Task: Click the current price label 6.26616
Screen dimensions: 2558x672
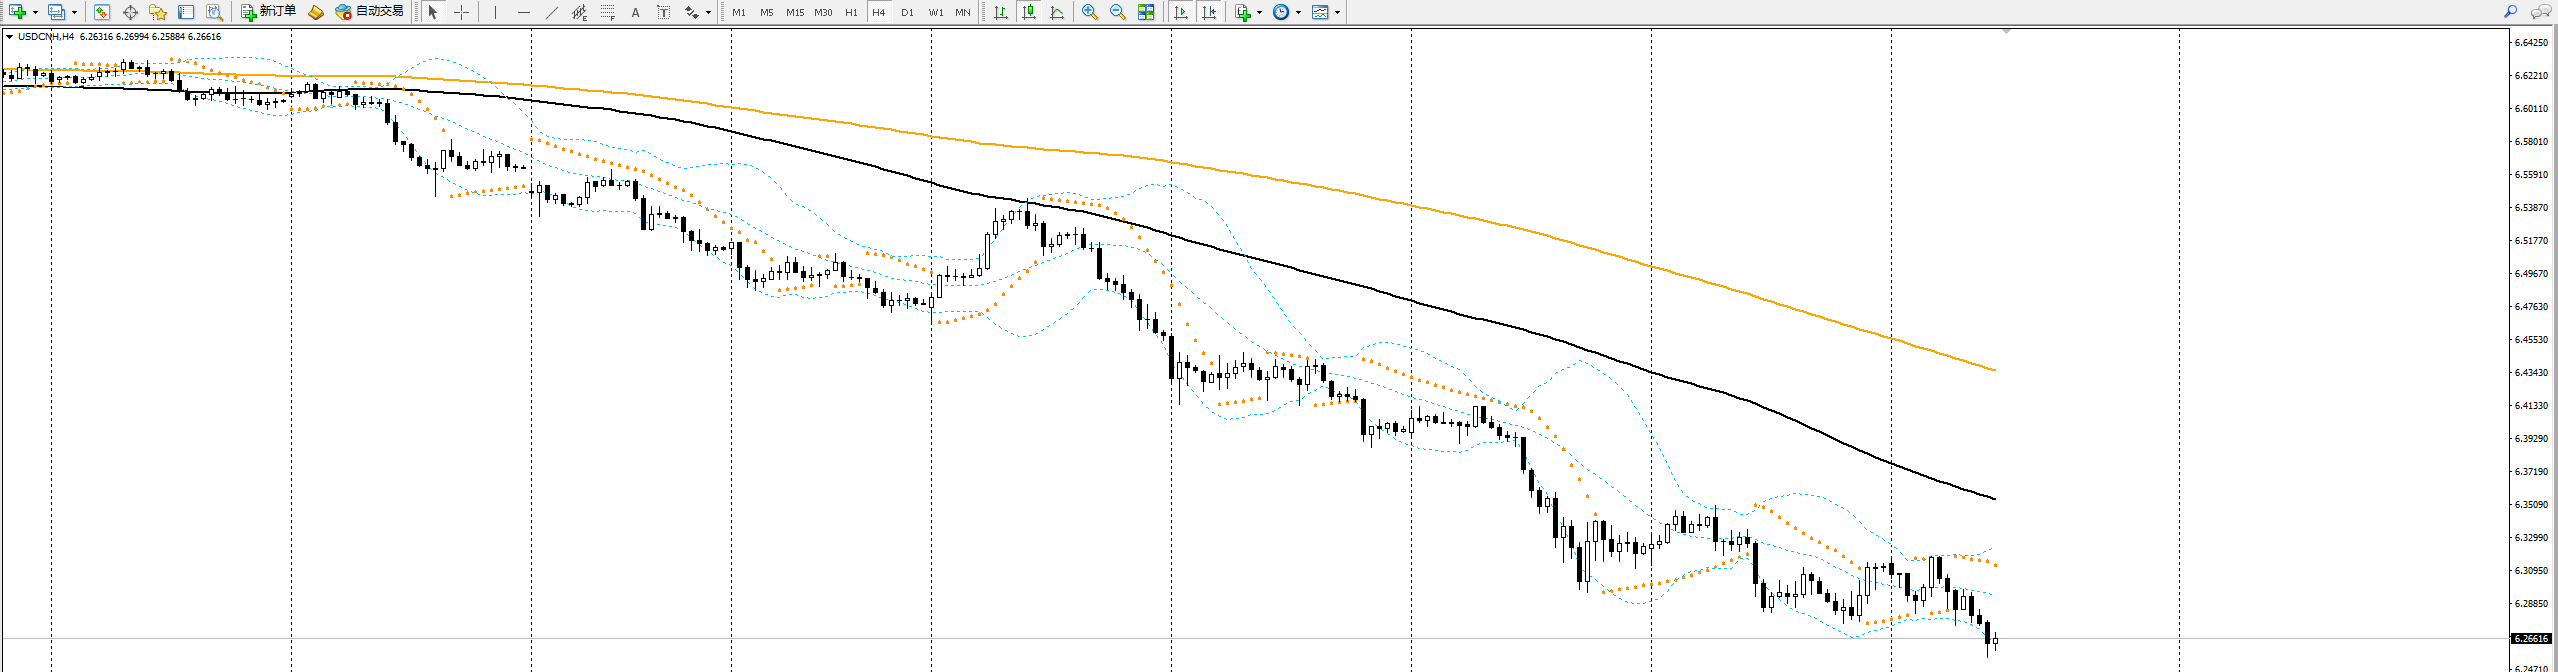Action: (x=2531, y=638)
